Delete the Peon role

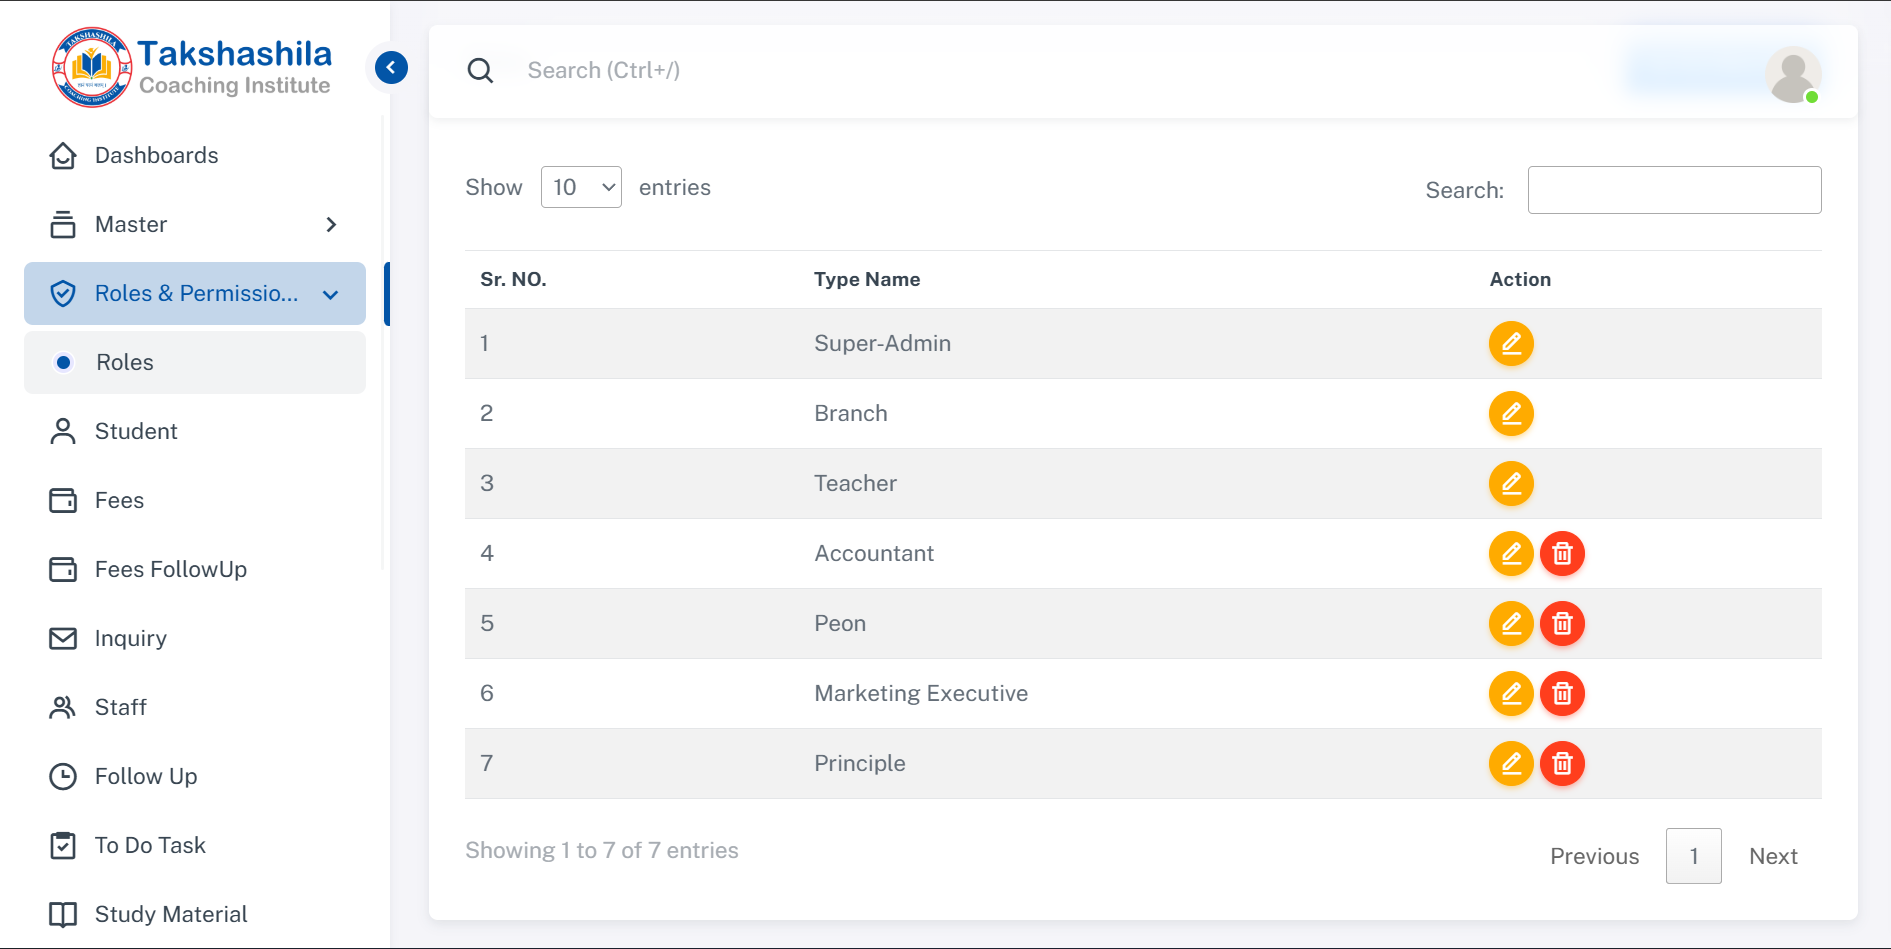click(x=1562, y=624)
